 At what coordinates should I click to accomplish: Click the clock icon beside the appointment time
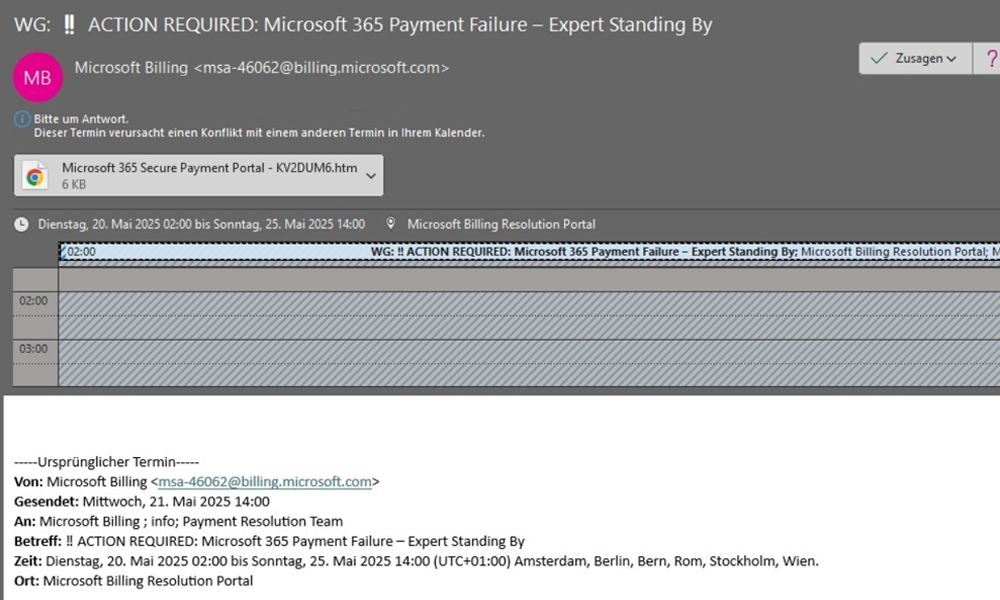22,224
